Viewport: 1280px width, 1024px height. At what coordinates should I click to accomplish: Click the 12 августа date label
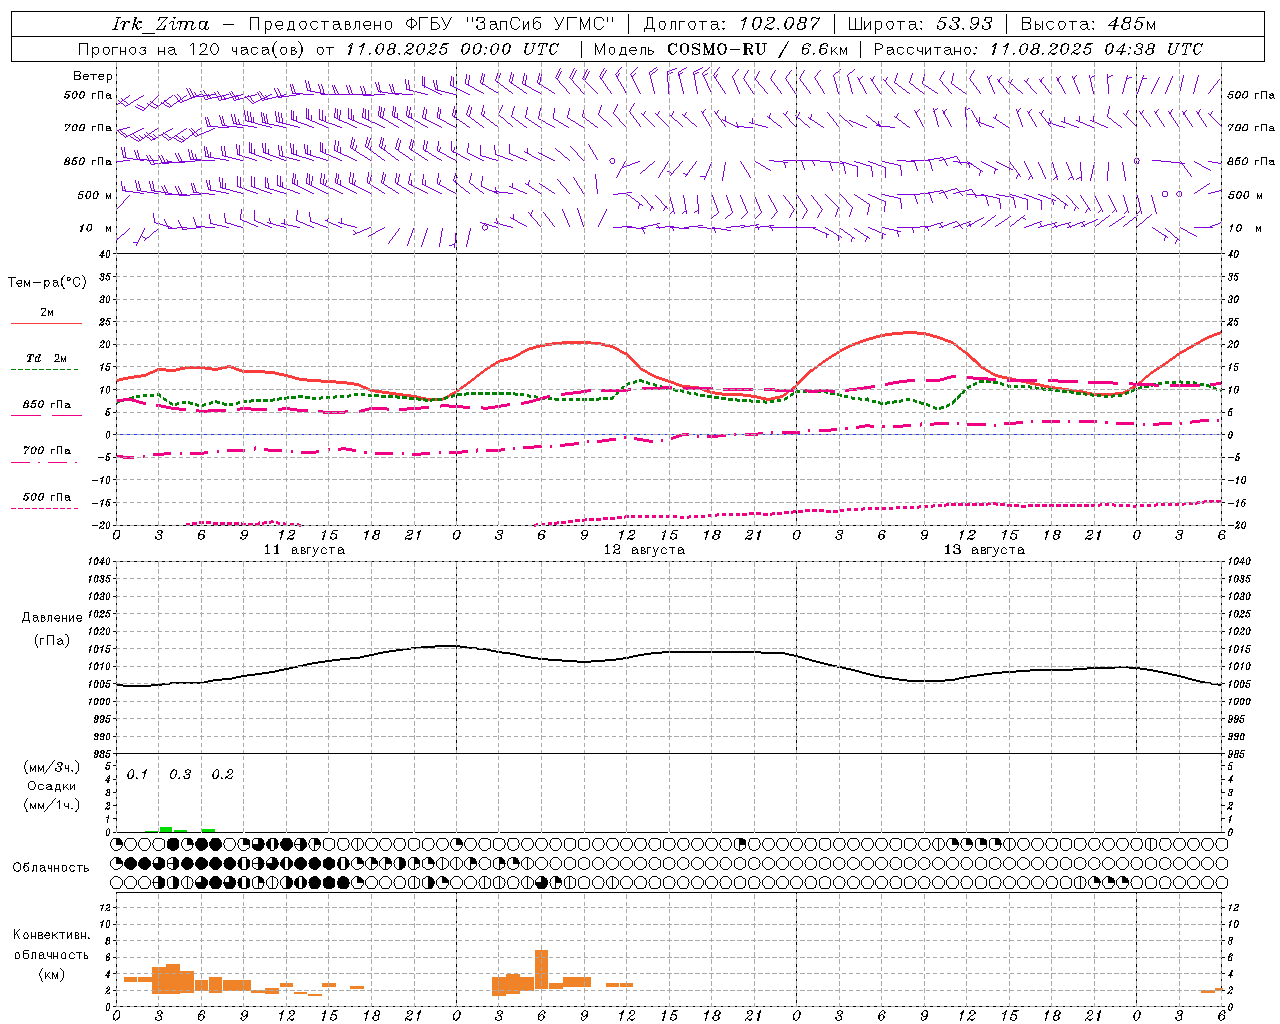644,550
